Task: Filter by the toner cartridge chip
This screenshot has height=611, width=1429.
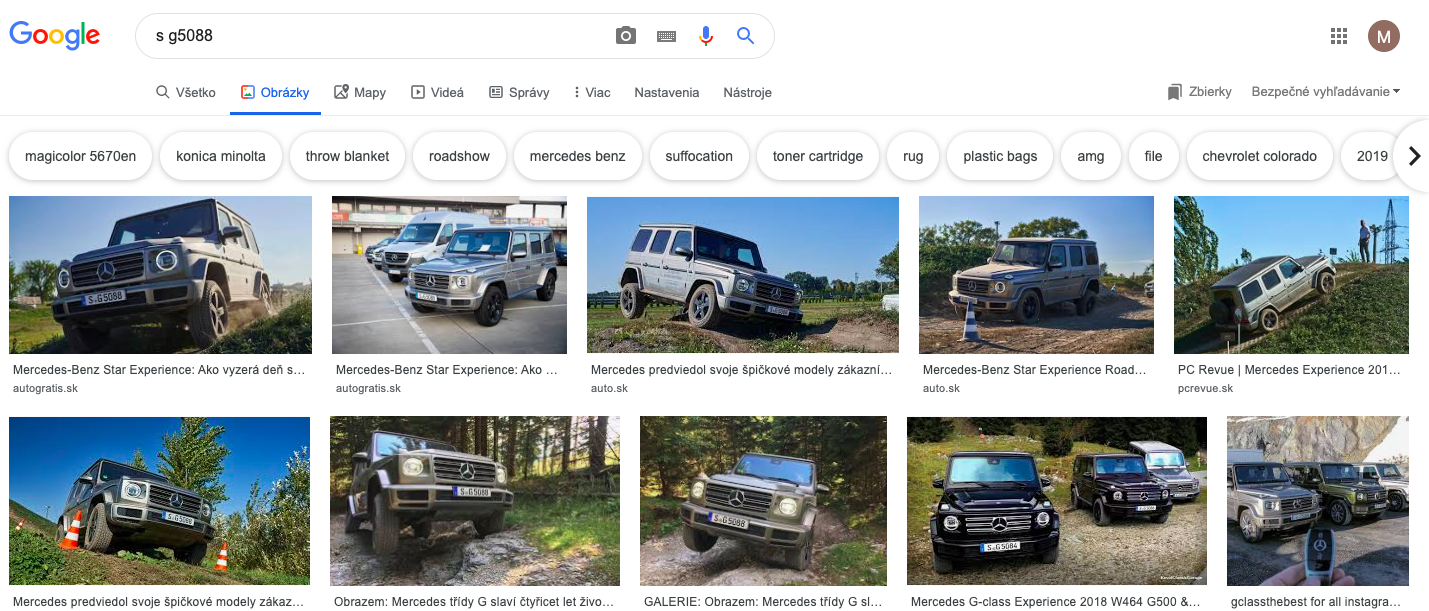Action: tap(818, 156)
